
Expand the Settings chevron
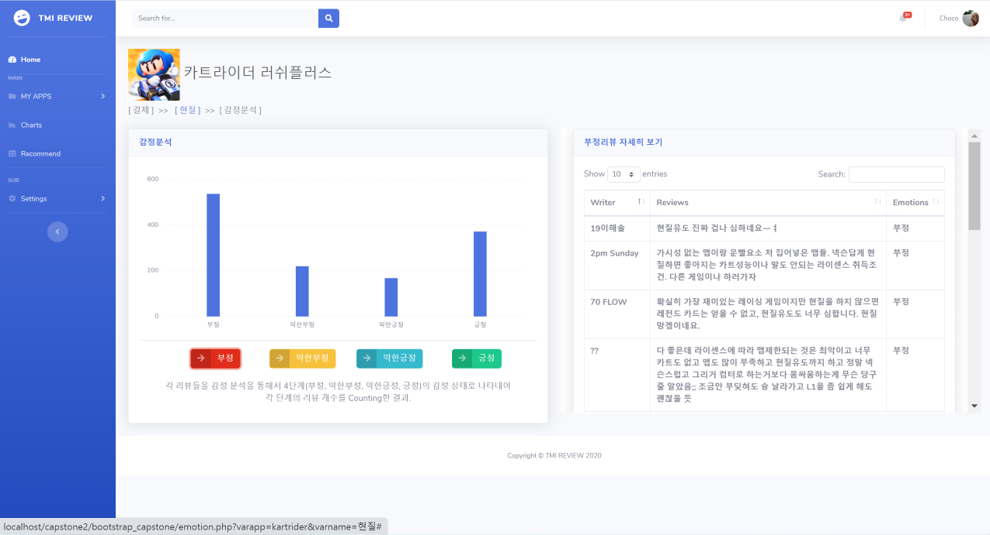pyautogui.click(x=103, y=198)
